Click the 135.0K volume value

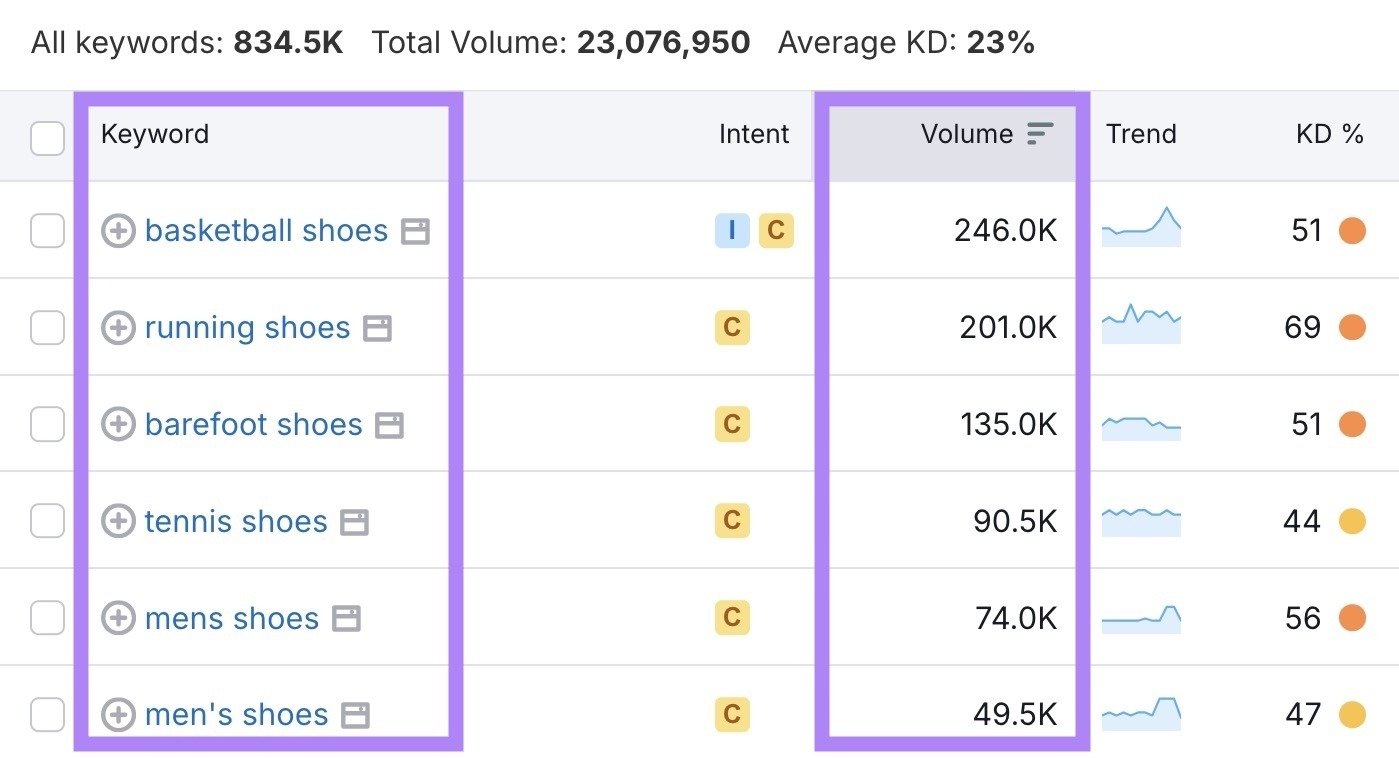pos(1008,425)
